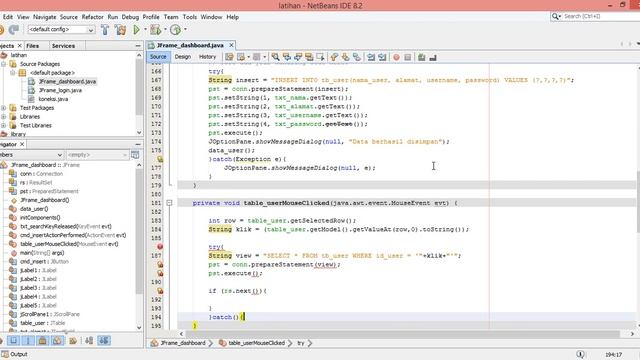Select data_user() in Navigator members list
Image resolution: width=640 pixels, height=360 pixels.
pos(34,209)
